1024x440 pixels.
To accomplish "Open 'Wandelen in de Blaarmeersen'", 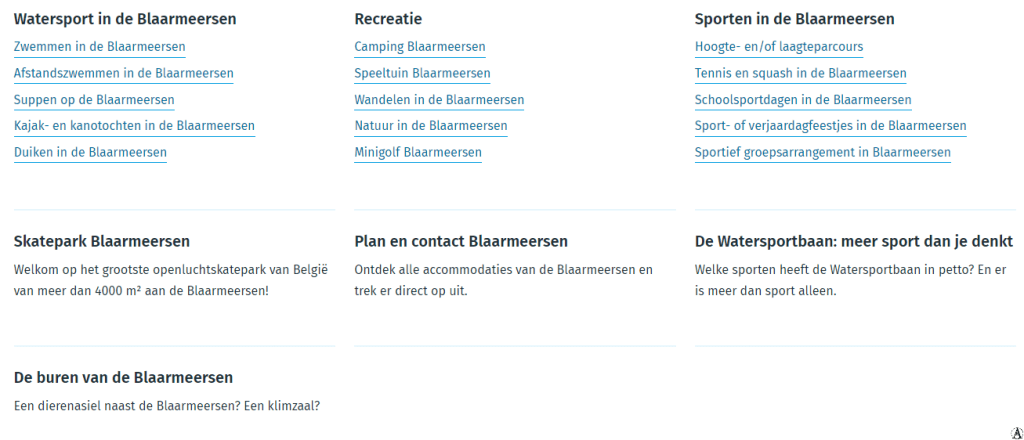I will 439,100.
